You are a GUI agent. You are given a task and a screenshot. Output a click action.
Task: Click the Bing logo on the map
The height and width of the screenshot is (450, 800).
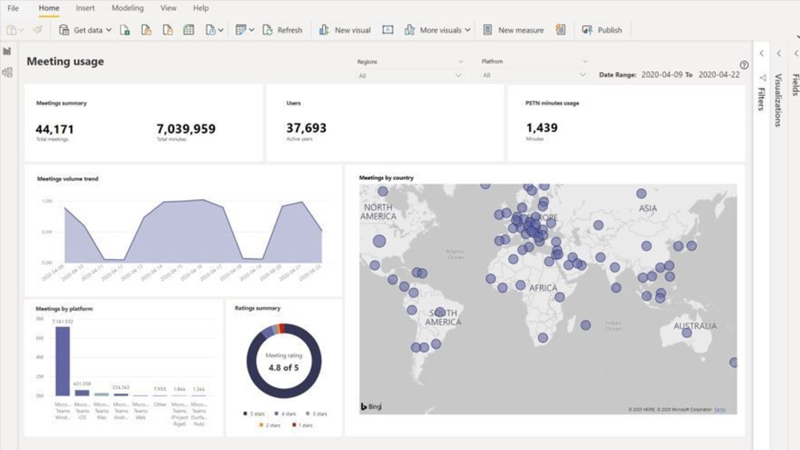[x=371, y=407]
